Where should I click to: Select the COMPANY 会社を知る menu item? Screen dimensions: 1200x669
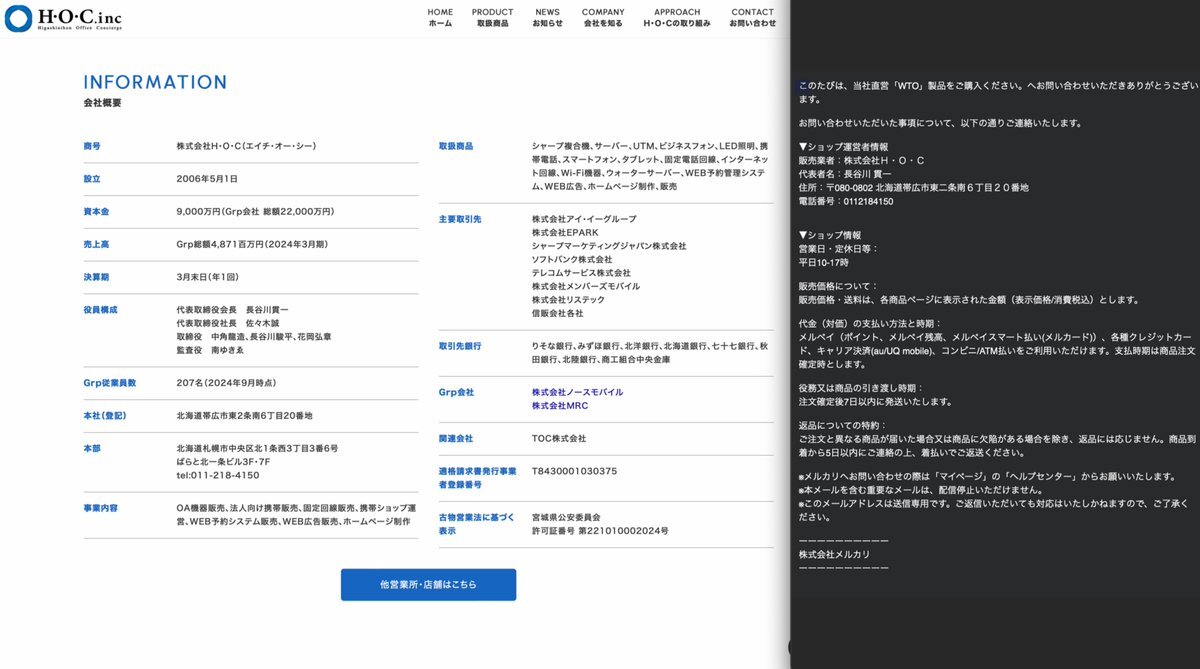(x=603, y=18)
